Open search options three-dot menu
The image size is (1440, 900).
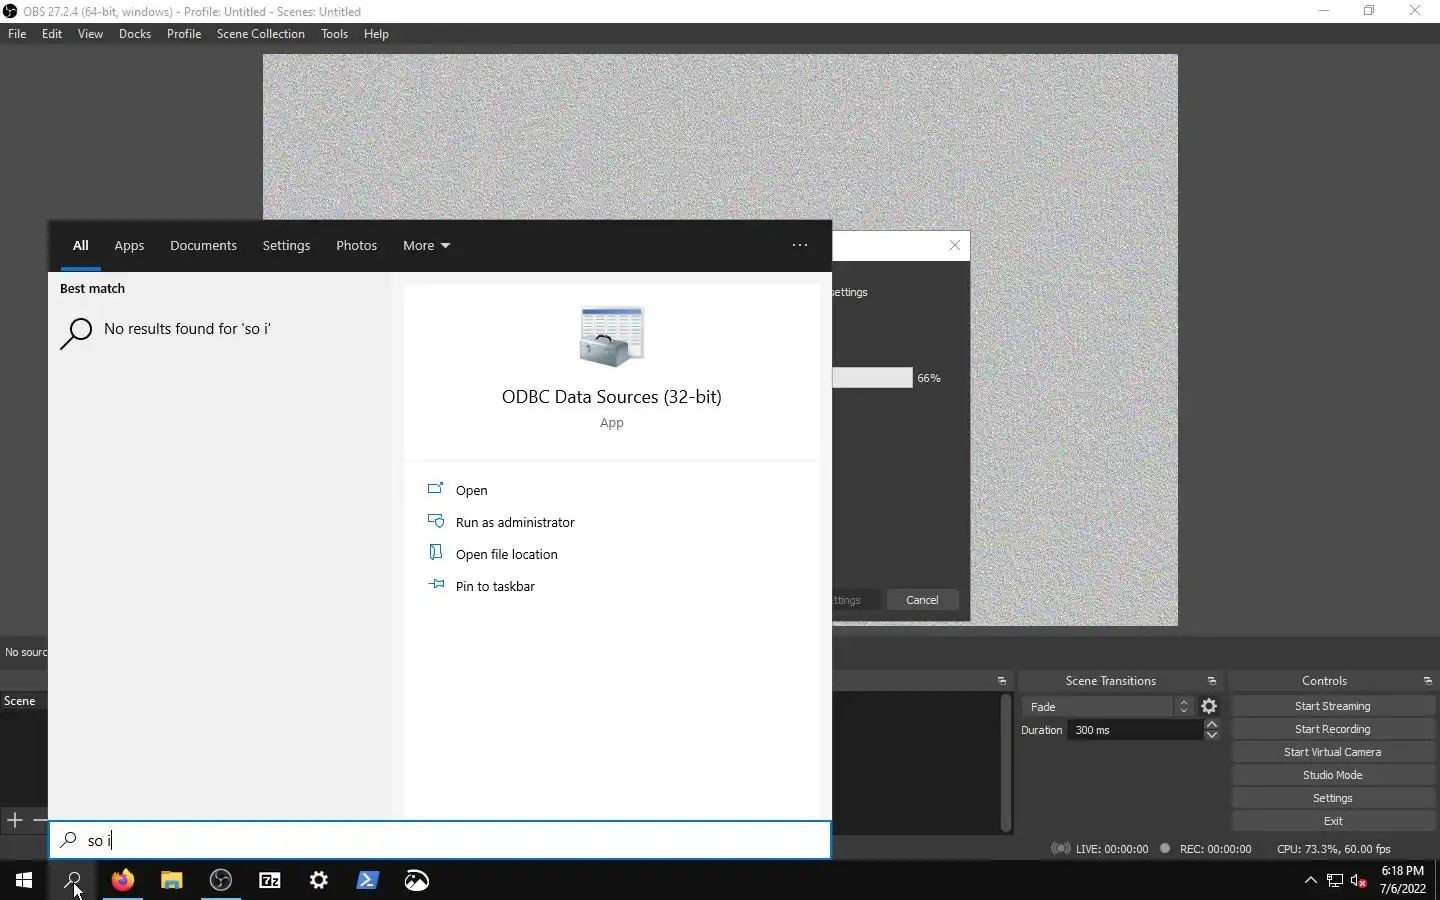coord(799,245)
